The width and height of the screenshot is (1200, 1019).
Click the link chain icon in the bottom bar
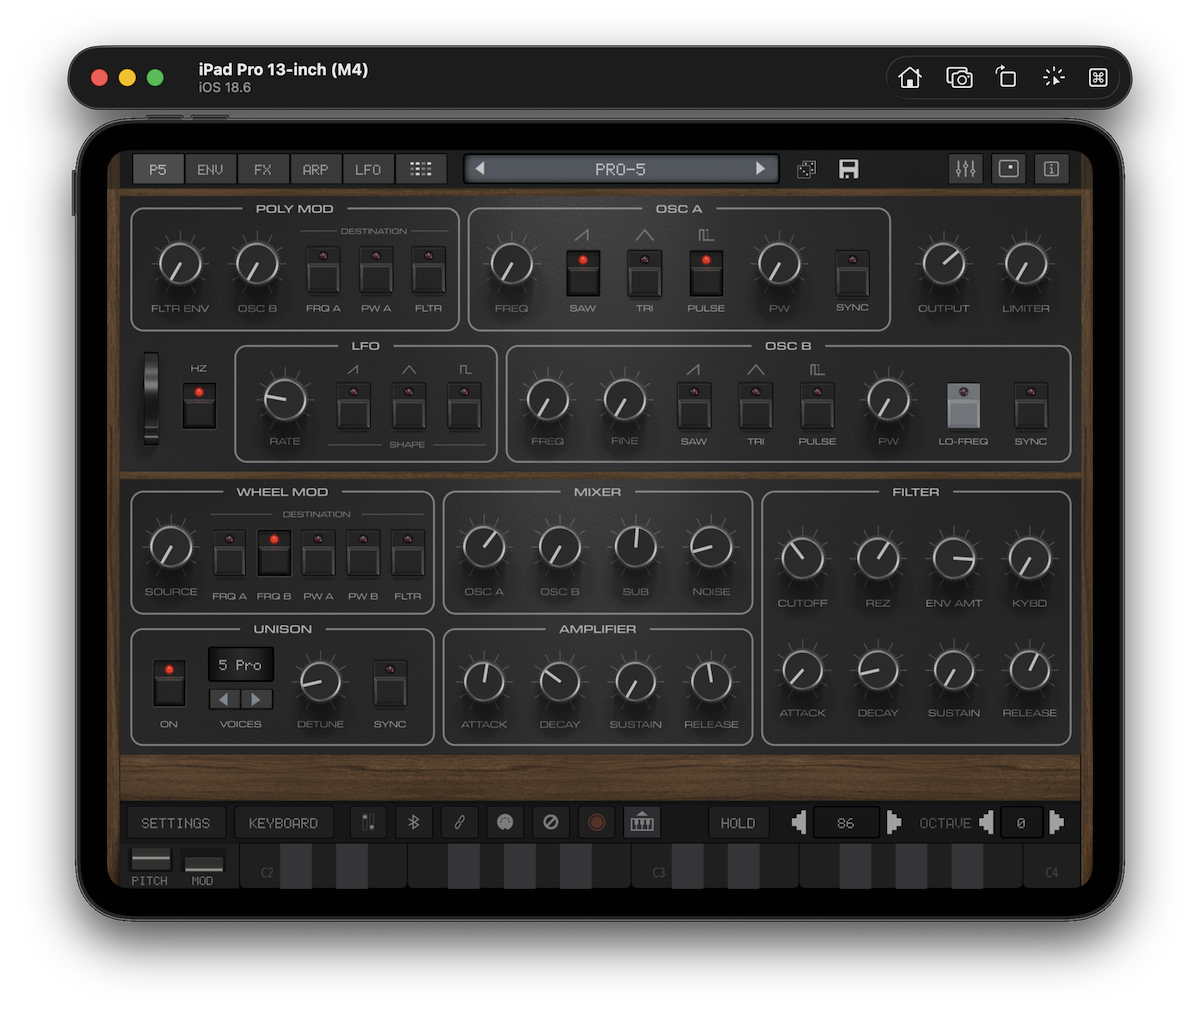pyautogui.click(x=460, y=823)
